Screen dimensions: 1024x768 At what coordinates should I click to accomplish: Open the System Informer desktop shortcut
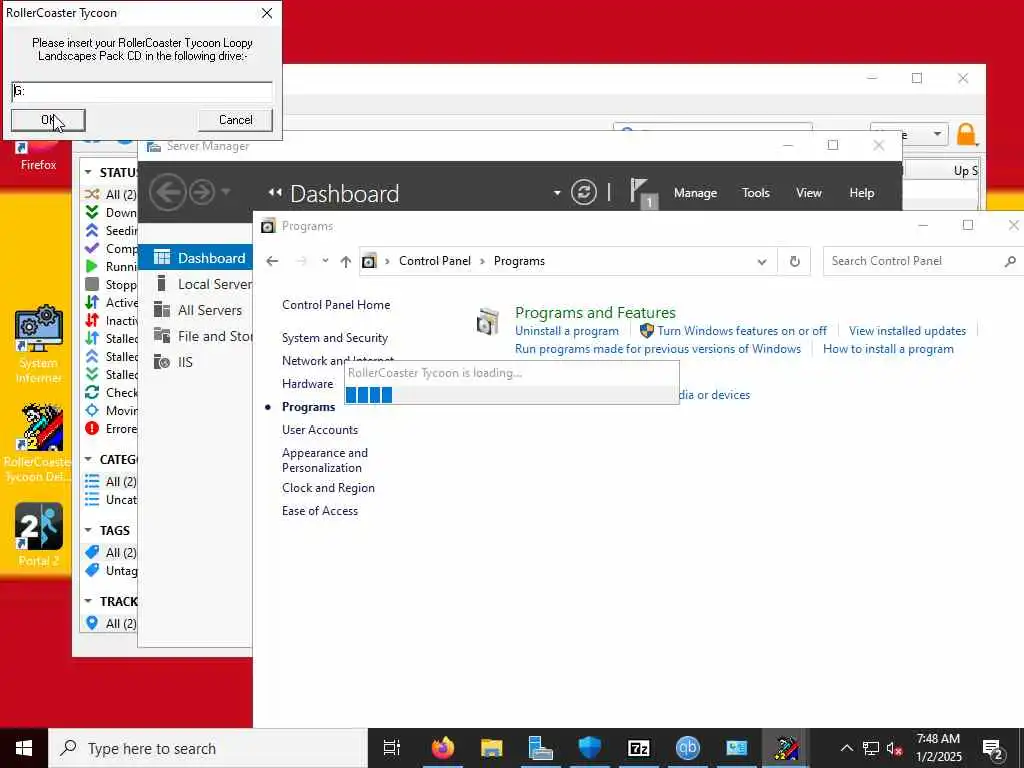(x=39, y=344)
